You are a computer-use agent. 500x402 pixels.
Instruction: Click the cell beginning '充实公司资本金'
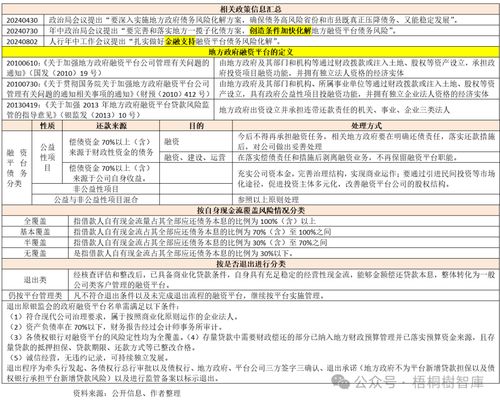tap(366, 179)
